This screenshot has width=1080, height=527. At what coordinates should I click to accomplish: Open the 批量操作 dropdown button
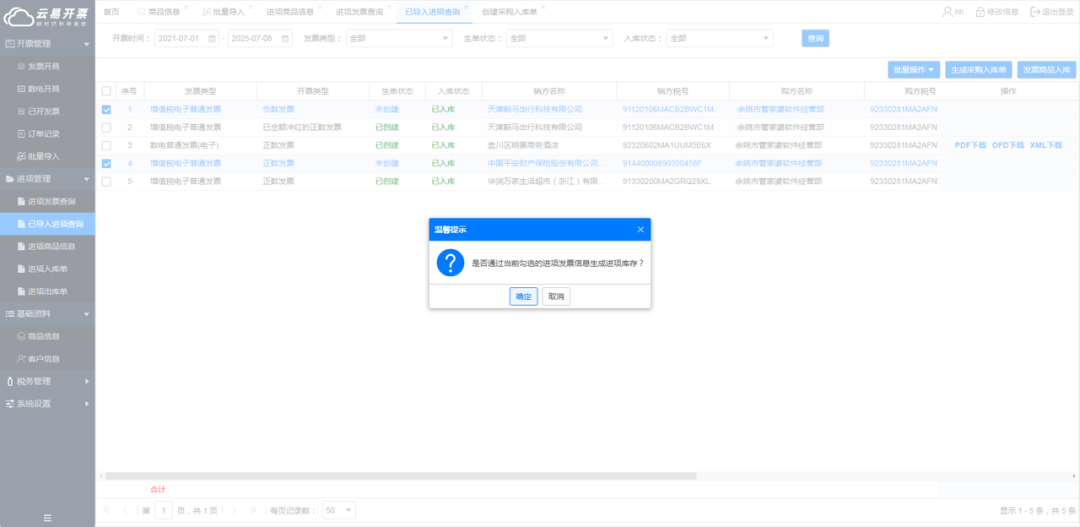[x=914, y=70]
